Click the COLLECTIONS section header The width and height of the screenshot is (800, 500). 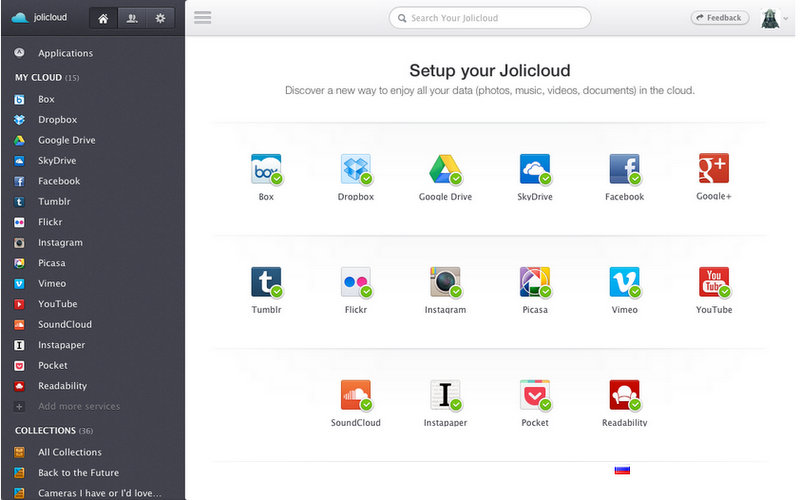[54, 431]
